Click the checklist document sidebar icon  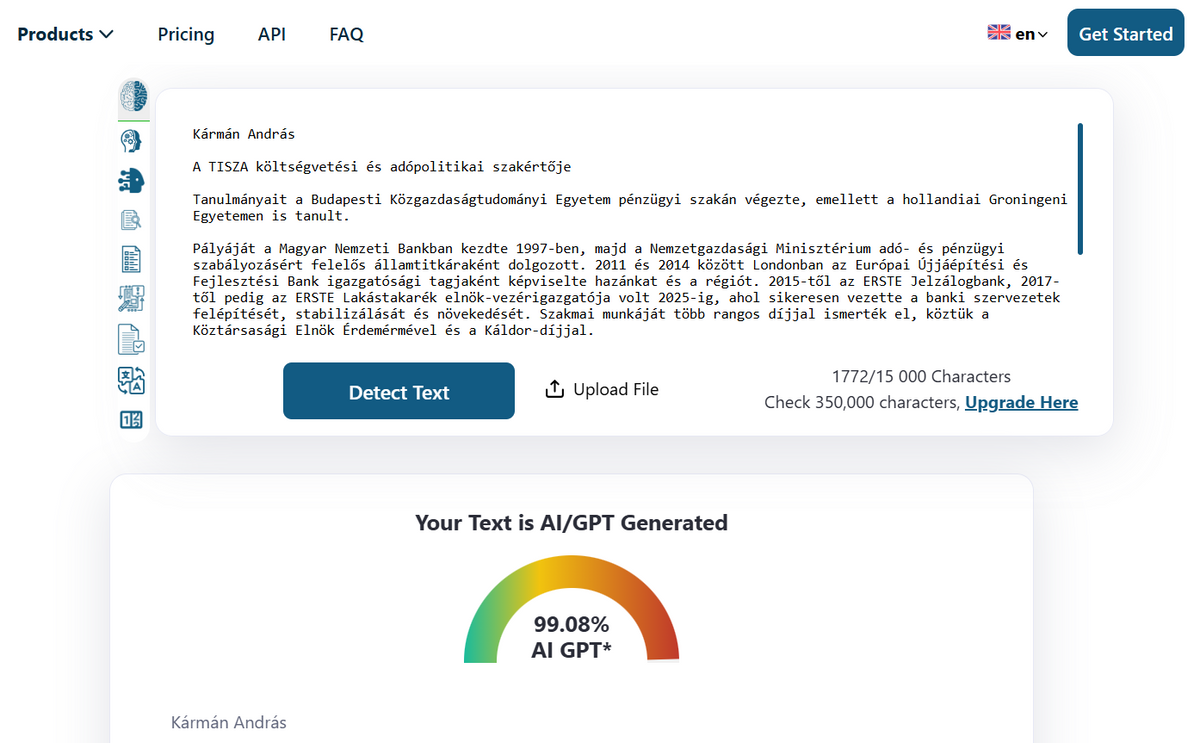click(x=131, y=259)
